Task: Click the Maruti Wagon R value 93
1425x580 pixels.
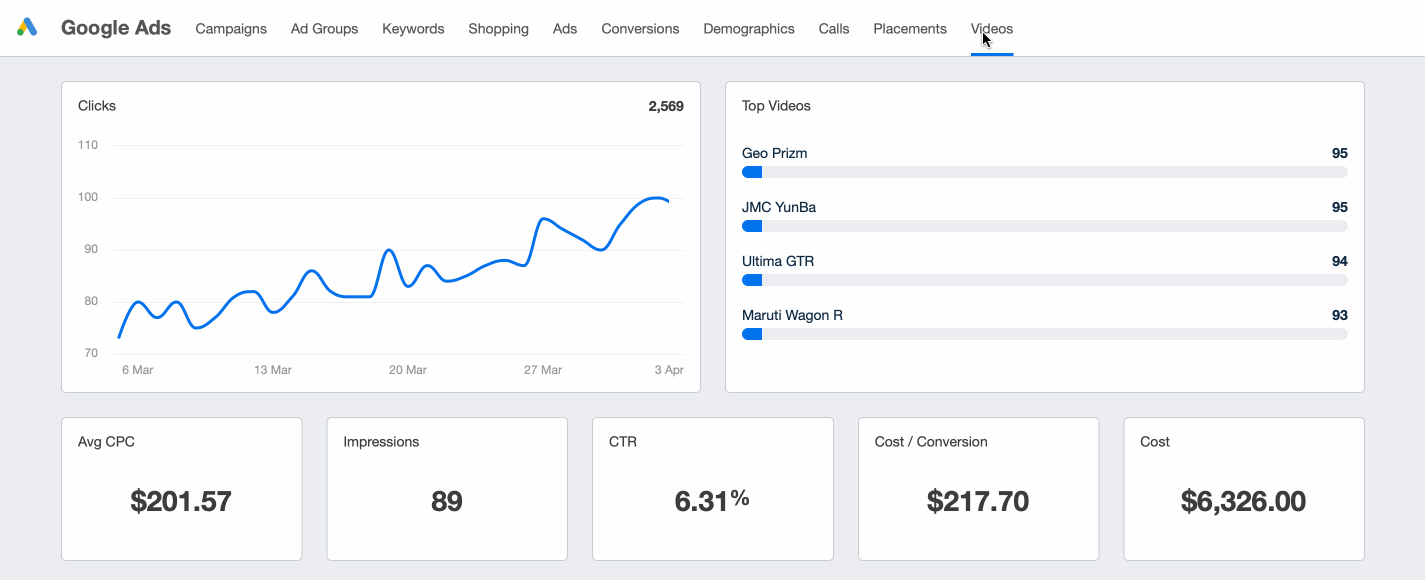Action: tap(1340, 315)
